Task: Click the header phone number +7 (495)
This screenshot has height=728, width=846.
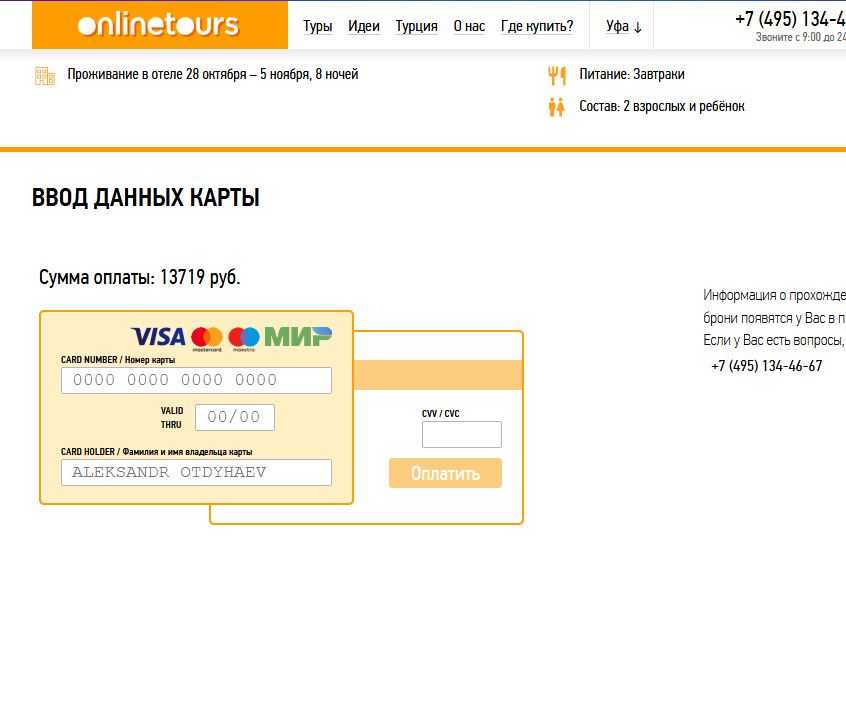Action: (789, 19)
